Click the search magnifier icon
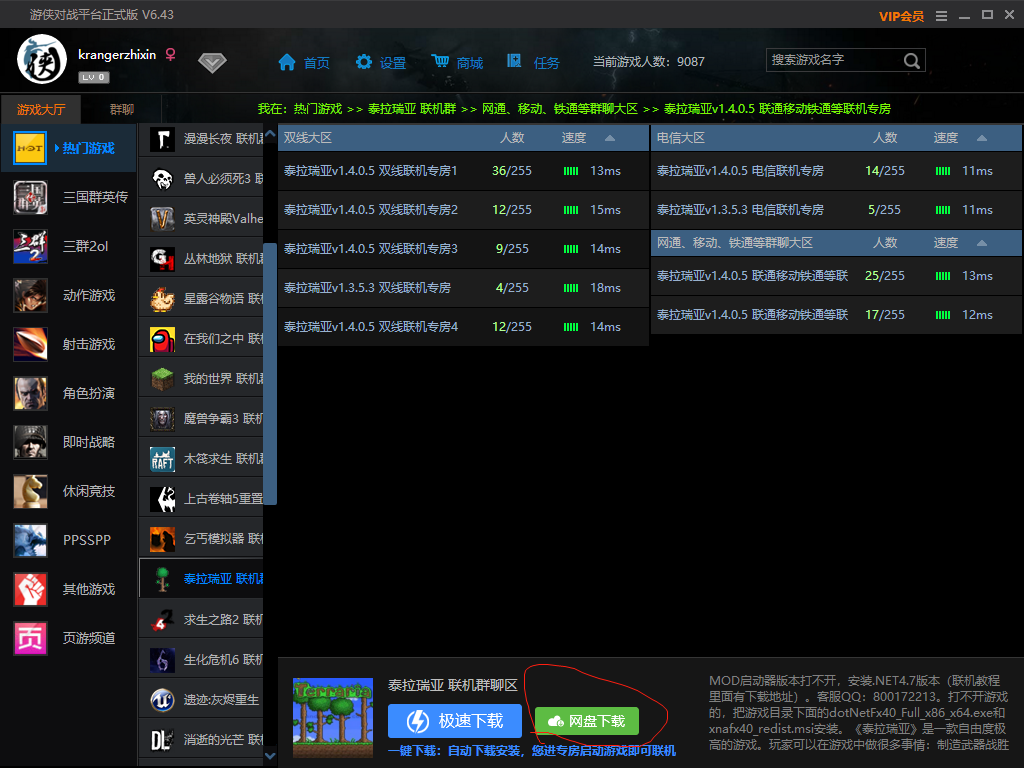Viewport: 1024px width, 768px height. (912, 61)
